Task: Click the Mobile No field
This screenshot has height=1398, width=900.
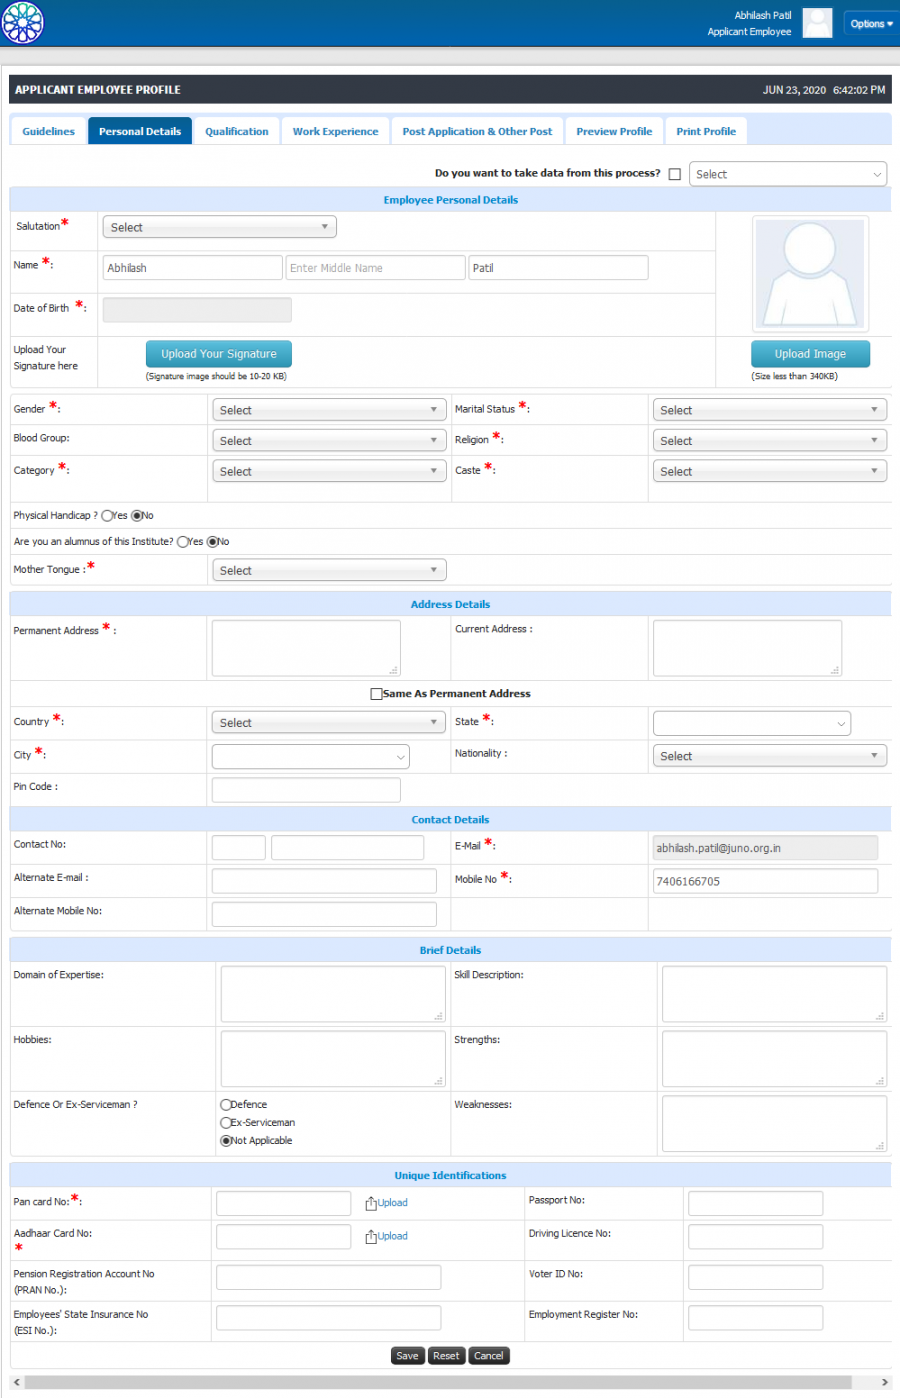Action: pos(765,881)
